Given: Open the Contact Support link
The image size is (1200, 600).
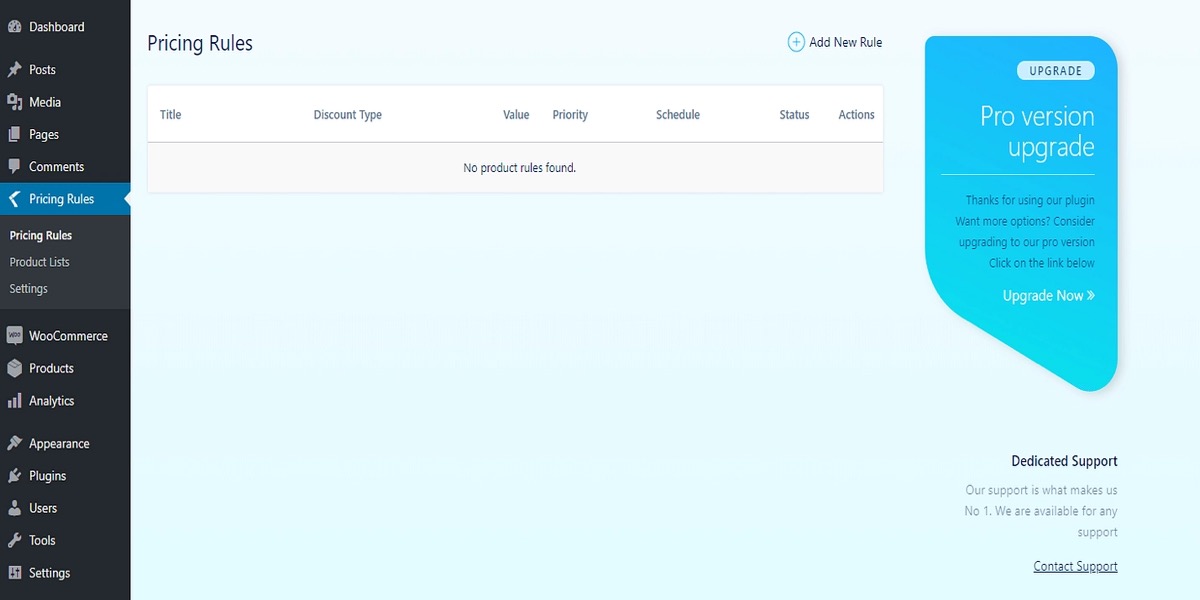Looking at the screenshot, I should pyautogui.click(x=1075, y=567).
